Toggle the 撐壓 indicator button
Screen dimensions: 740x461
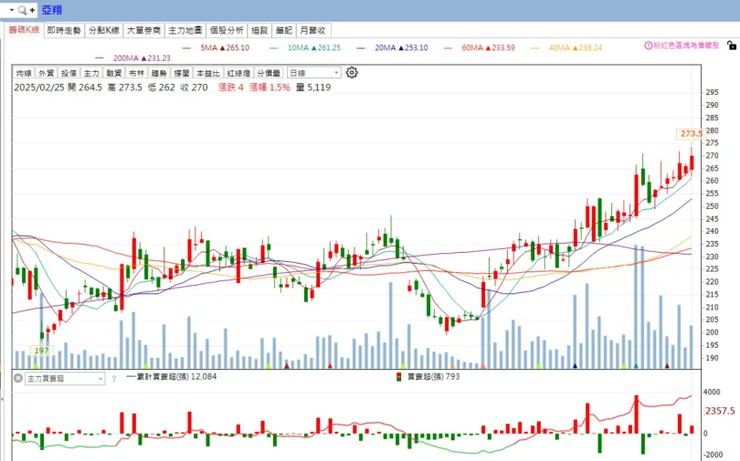(182, 73)
